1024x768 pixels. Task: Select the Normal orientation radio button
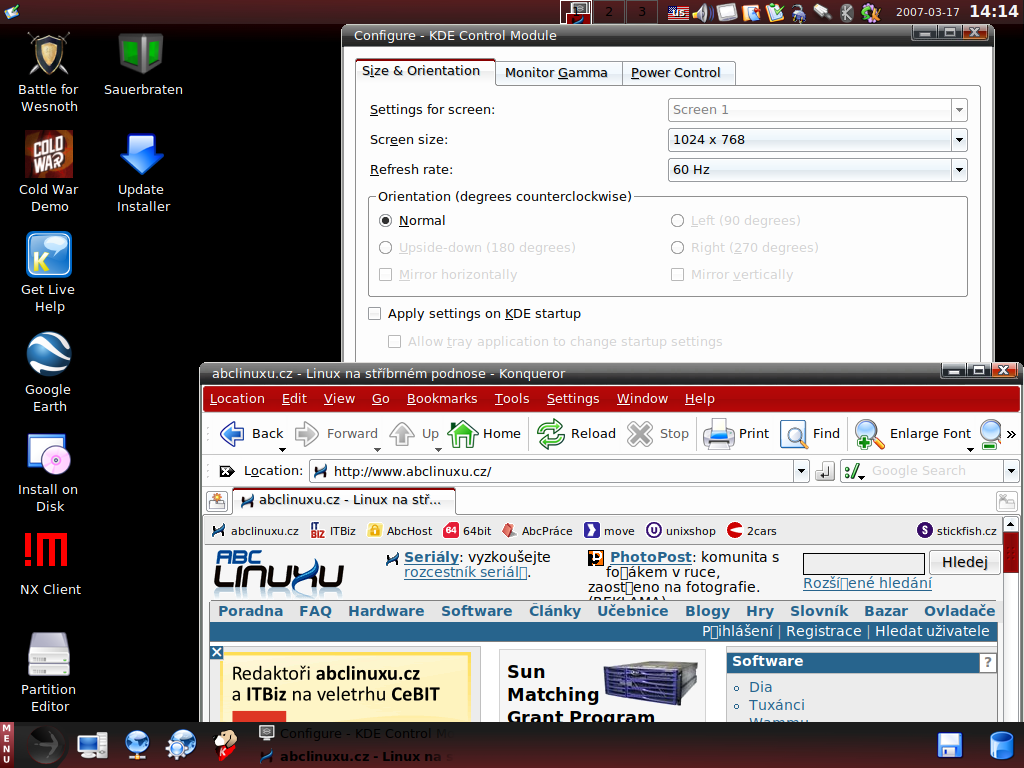[x=385, y=221]
